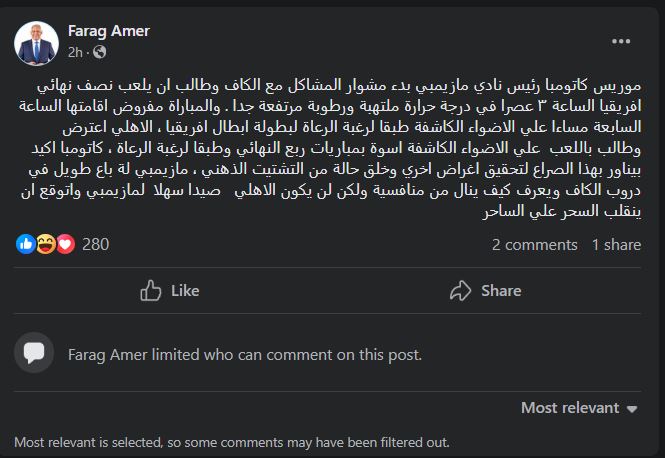665x458 pixels.
Task: Click the Arabic post body text
Action: [x=340, y=147]
